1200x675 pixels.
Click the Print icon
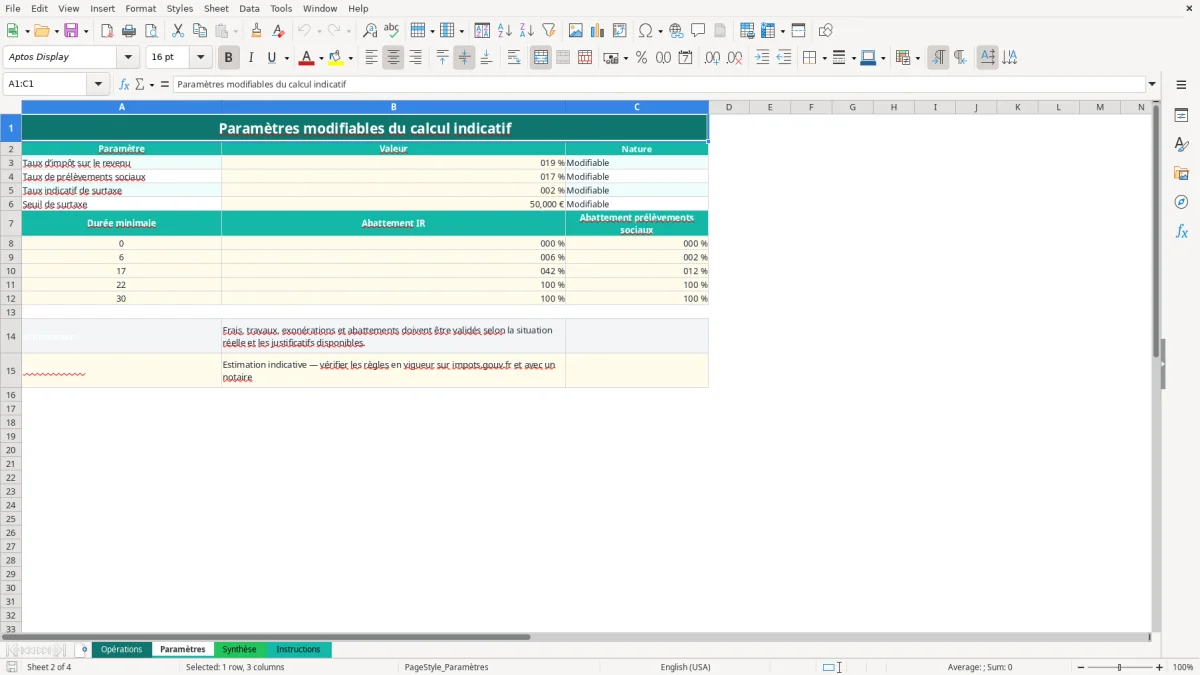click(x=129, y=31)
